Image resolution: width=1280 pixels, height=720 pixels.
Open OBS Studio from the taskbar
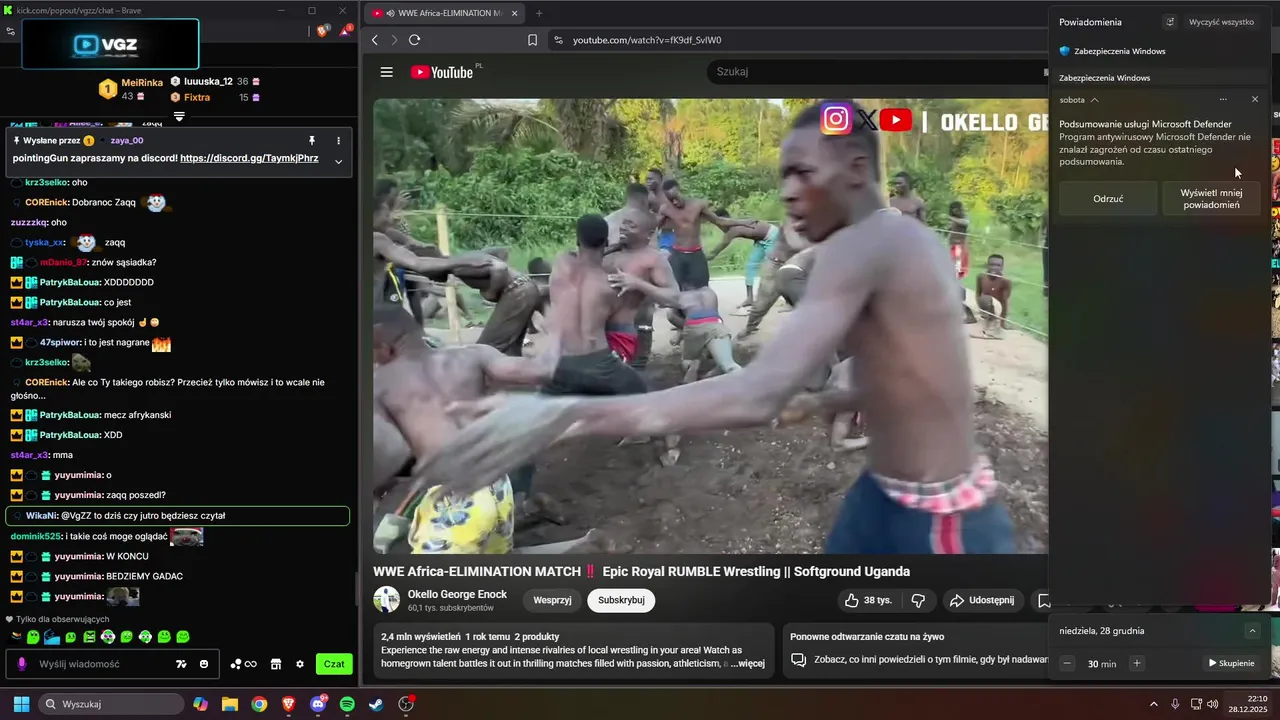pos(406,704)
